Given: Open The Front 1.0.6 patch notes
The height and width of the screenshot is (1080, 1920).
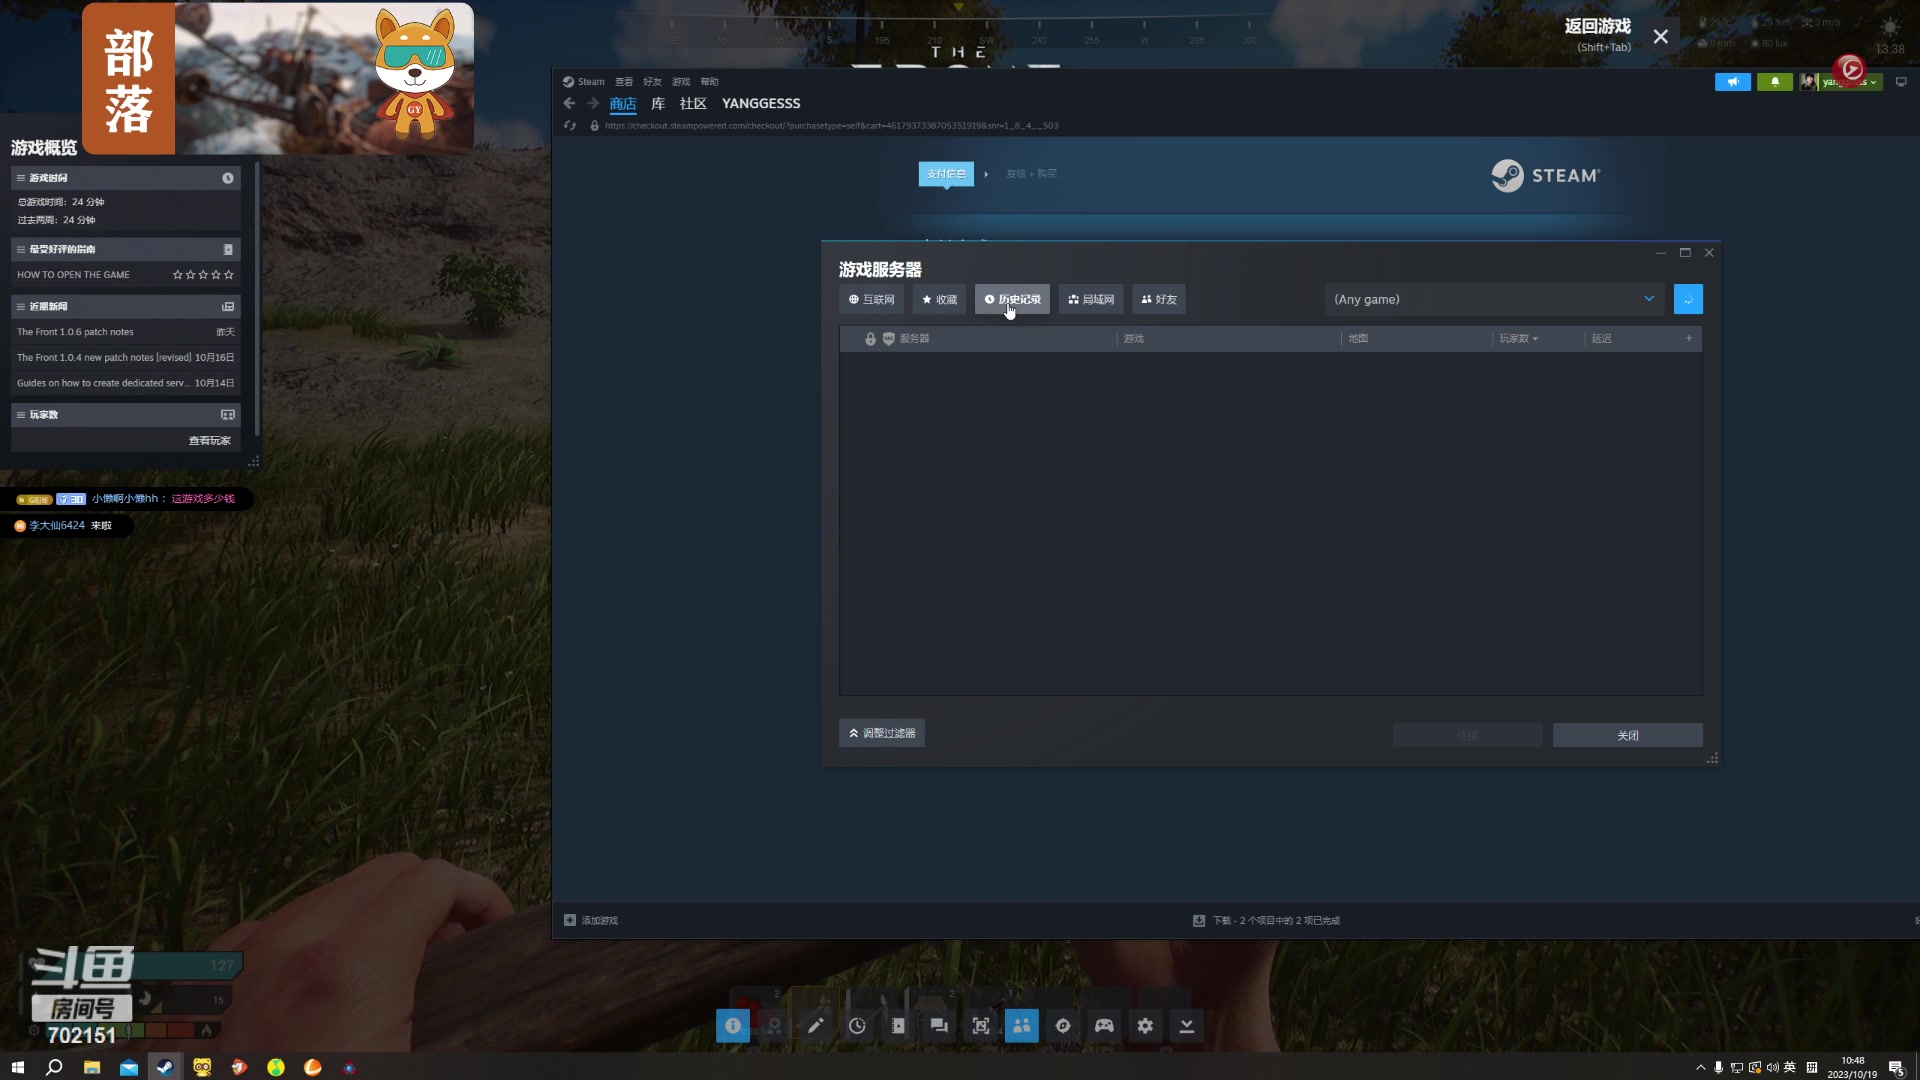Looking at the screenshot, I should coord(75,332).
